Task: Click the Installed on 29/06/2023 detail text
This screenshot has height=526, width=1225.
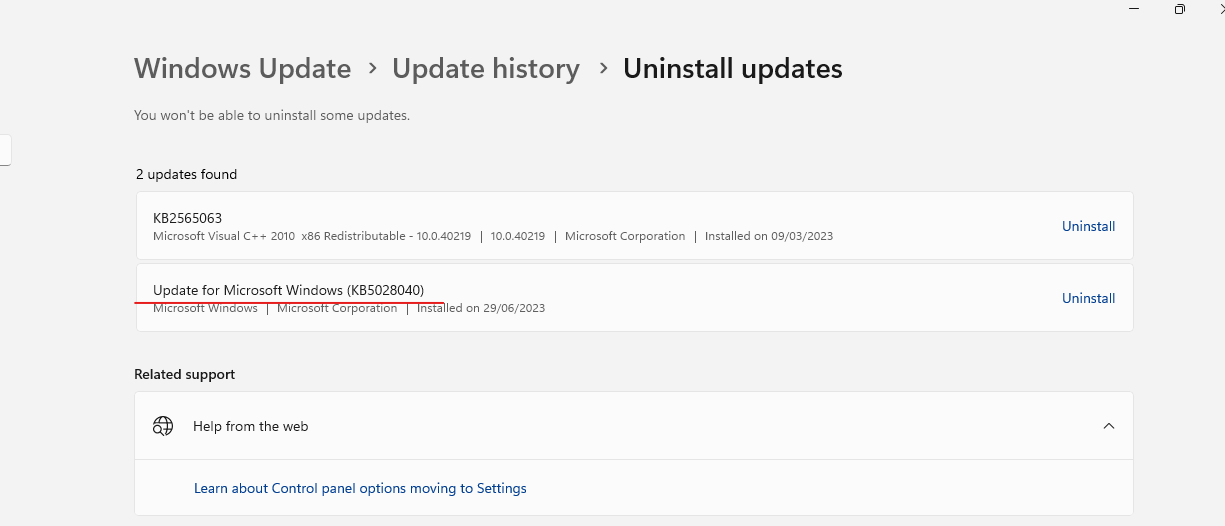Action: tap(481, 308)
